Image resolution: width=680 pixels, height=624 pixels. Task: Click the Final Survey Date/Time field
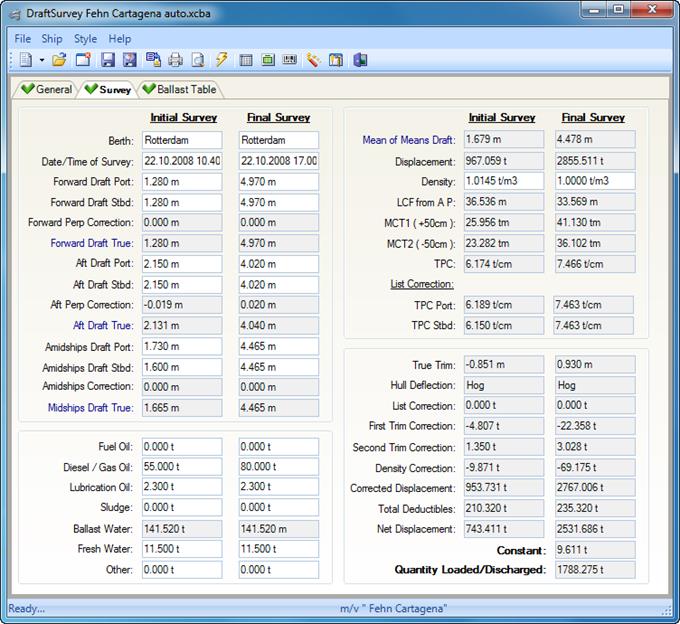pyautogui.click(x=279, y=161)
